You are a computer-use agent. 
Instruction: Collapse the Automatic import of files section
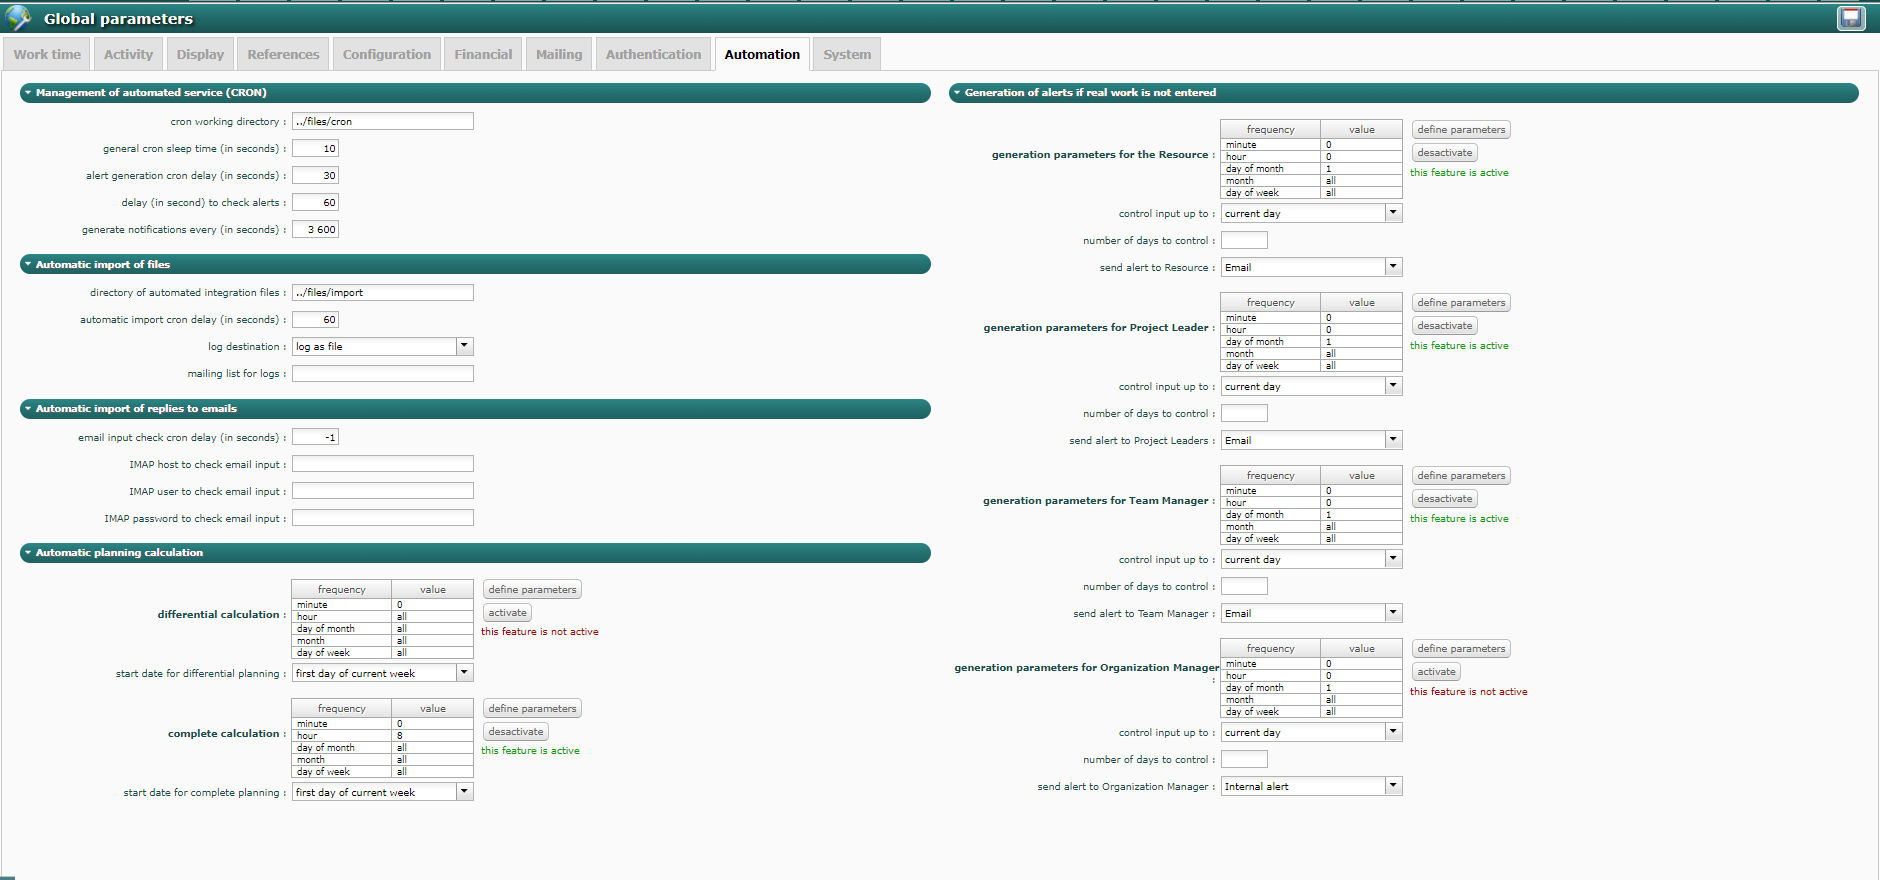[x=28, y=265]
